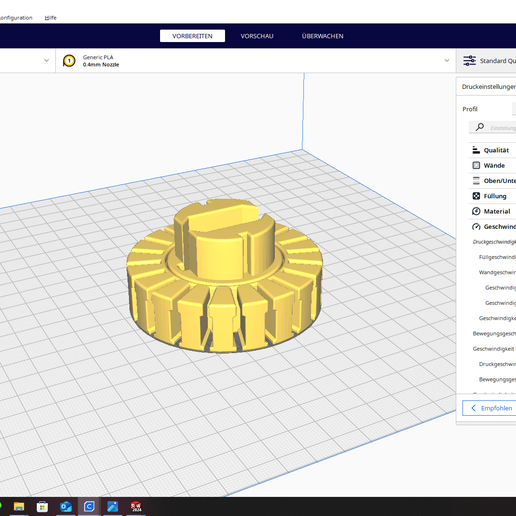
Task: Expand the Generic PLA material dropdown arrow
Action: coord(447,60)
